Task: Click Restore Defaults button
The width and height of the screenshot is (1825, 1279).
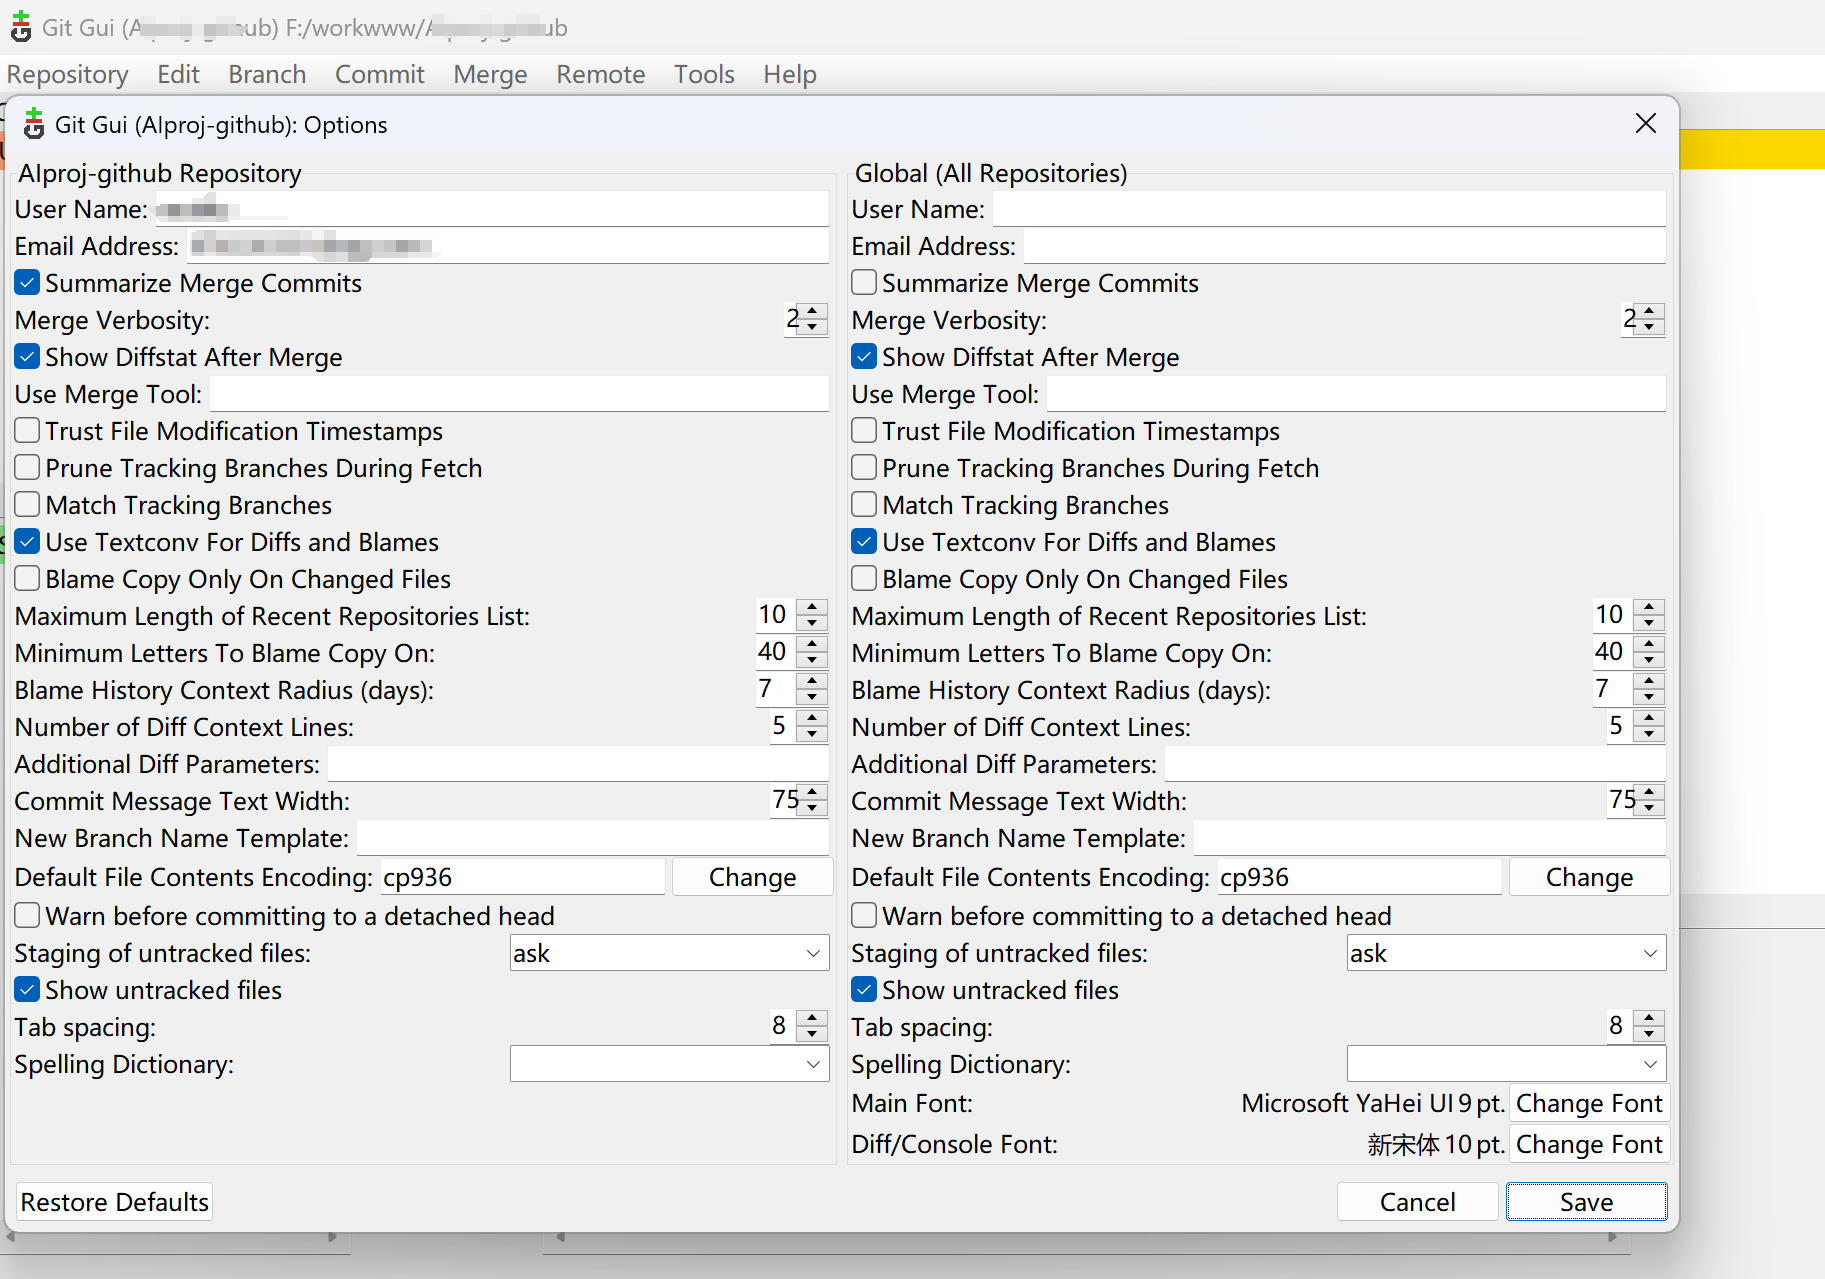Action: point(115,1202)
